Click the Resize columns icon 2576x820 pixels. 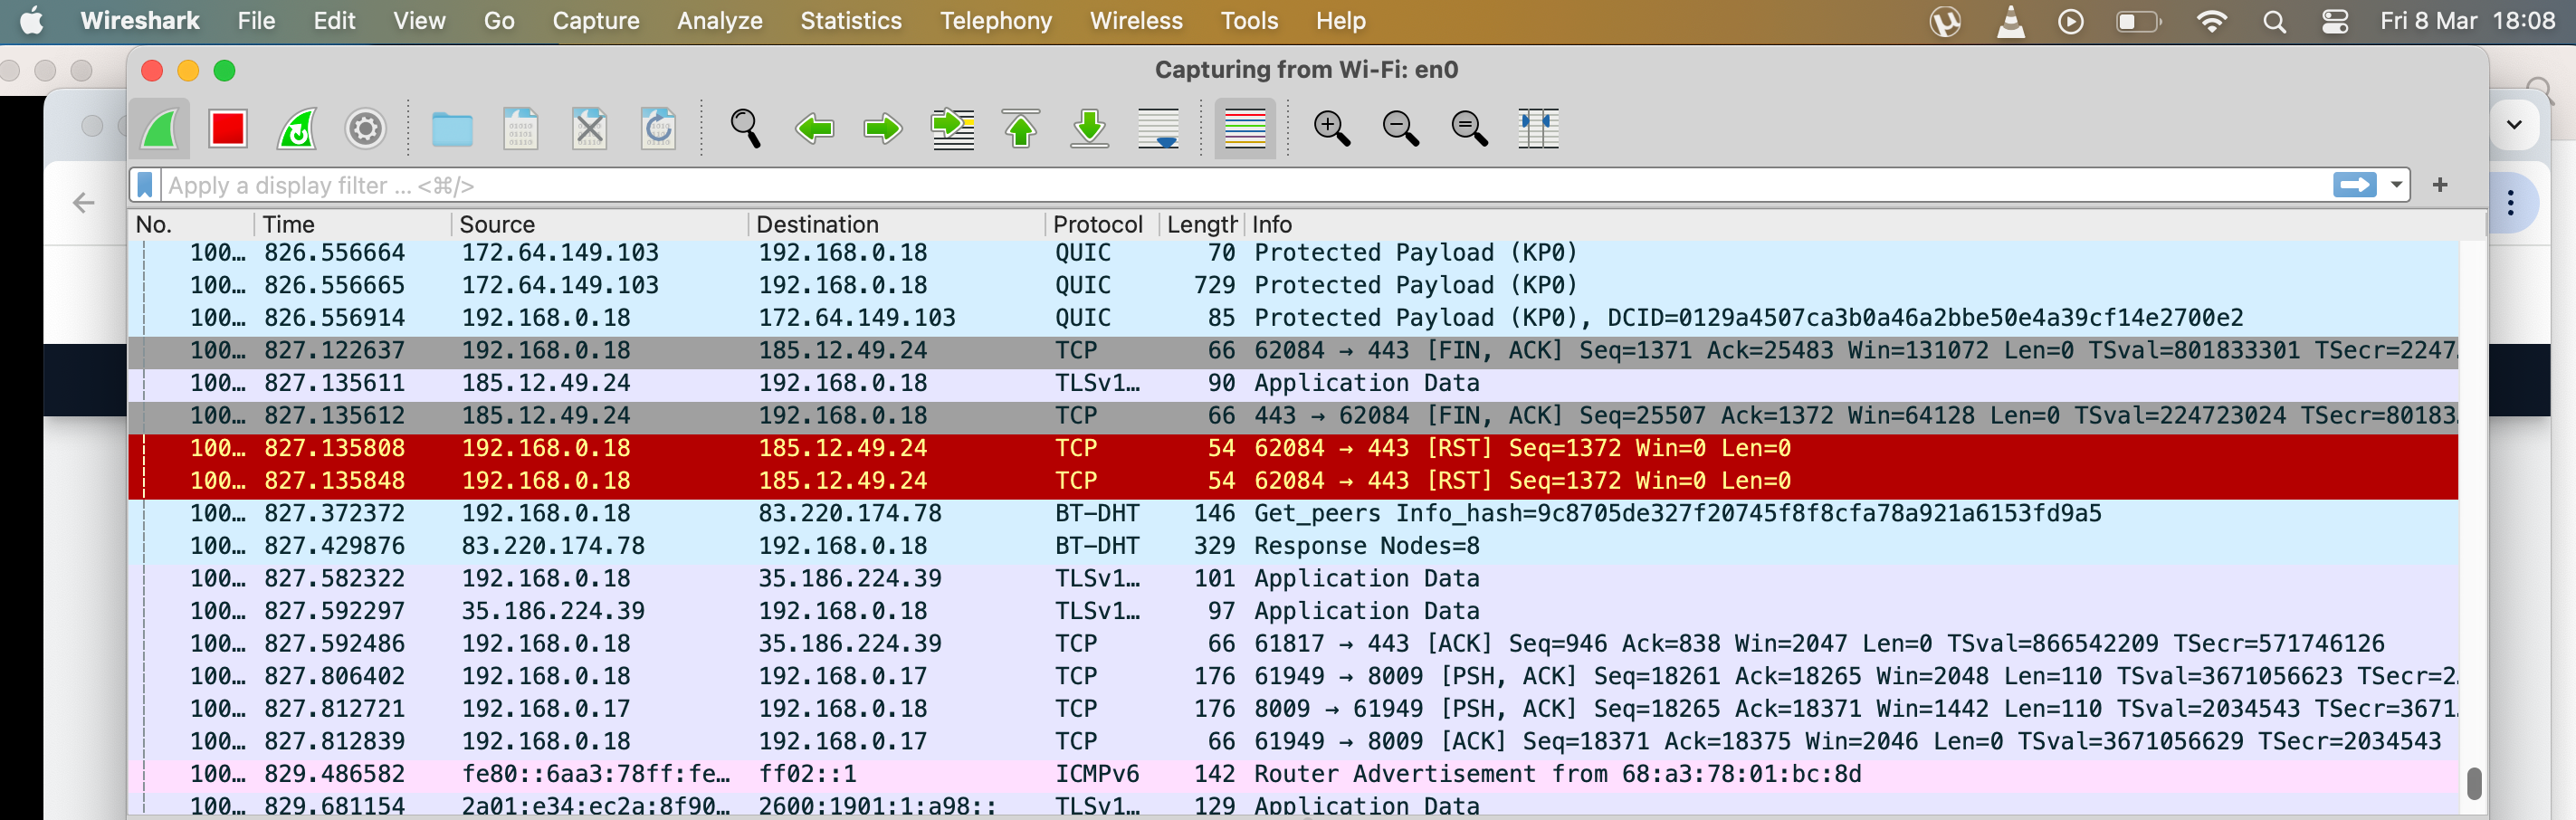(1537, 129)
